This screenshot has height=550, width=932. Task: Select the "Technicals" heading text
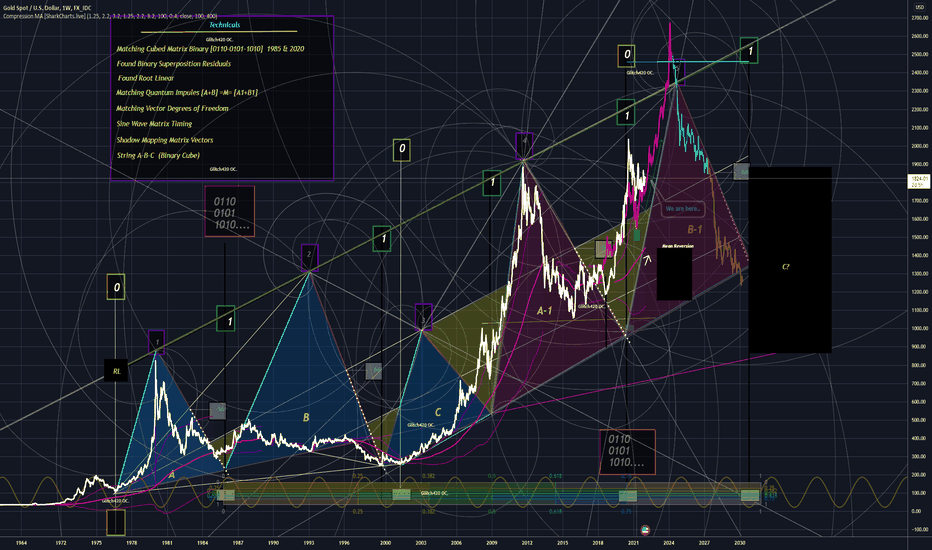point(225,25)
